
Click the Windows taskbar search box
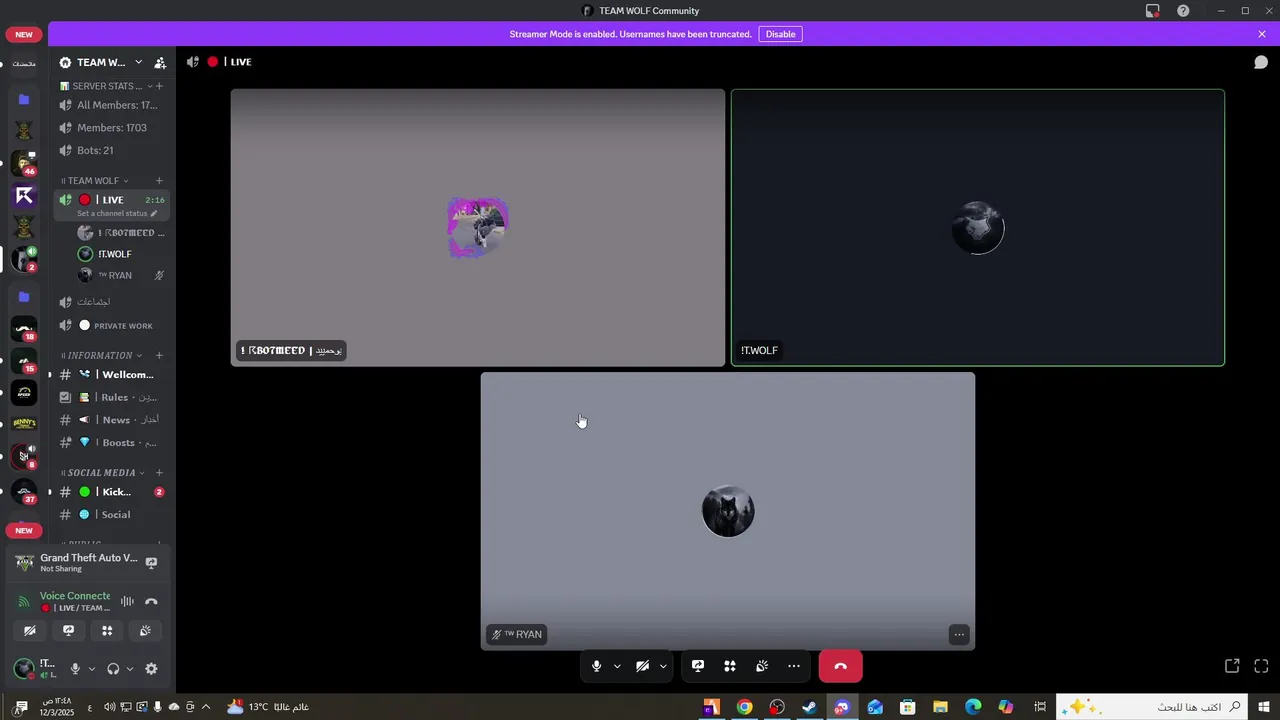click(x=1154, y=707)
